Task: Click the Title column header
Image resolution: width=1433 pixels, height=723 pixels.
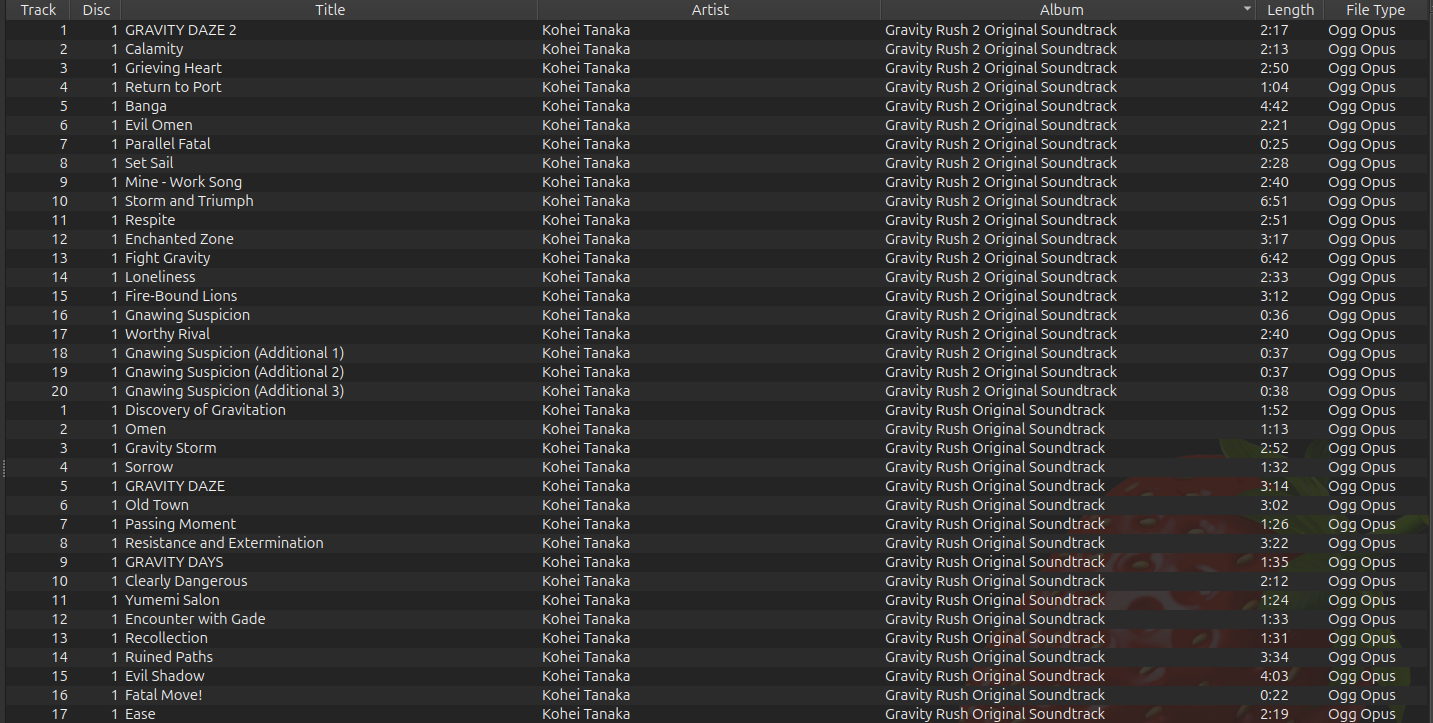Action: click(329, 10)
